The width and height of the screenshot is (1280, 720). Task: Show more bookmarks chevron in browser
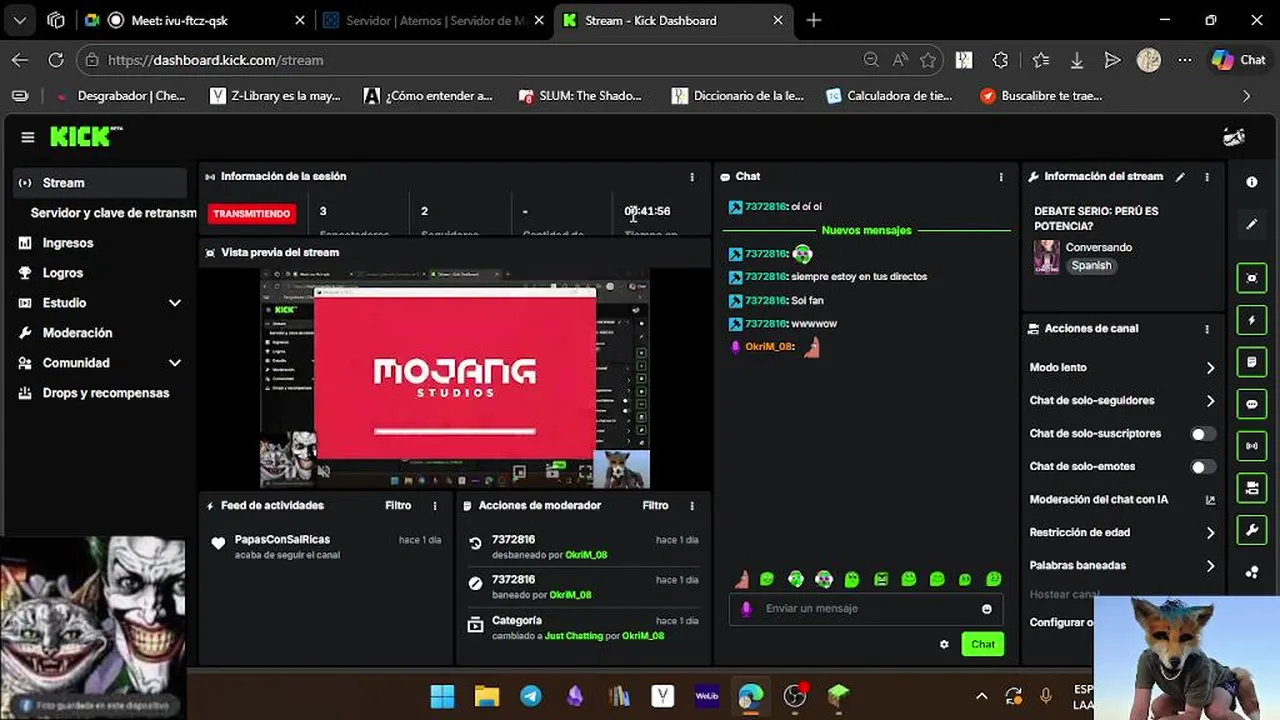[x=1246, y=96]
